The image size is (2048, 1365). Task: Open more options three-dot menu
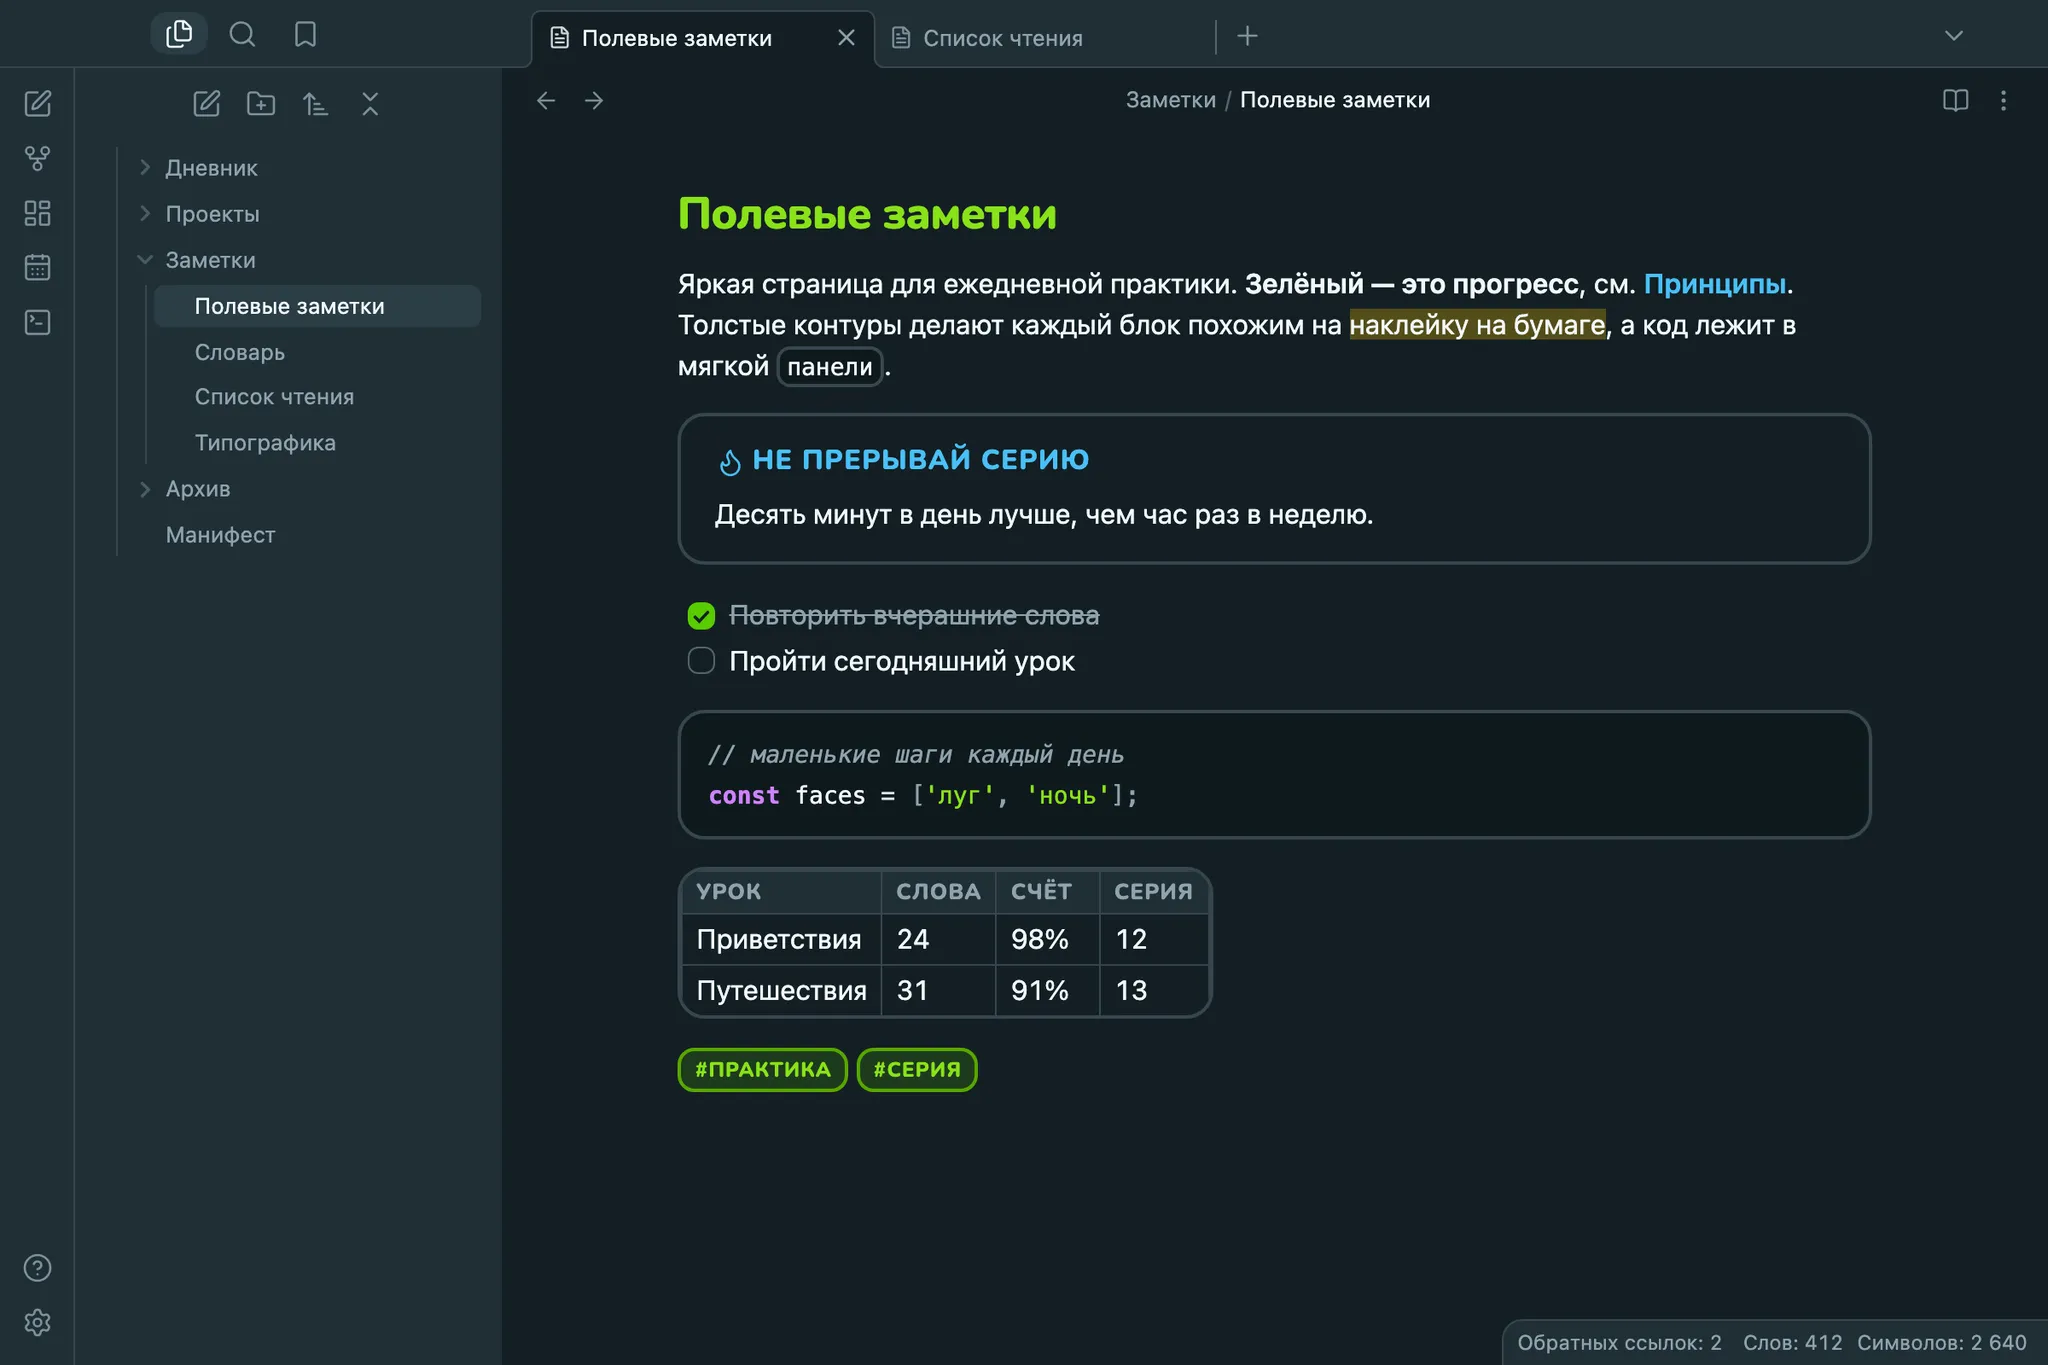point(2003,100)
